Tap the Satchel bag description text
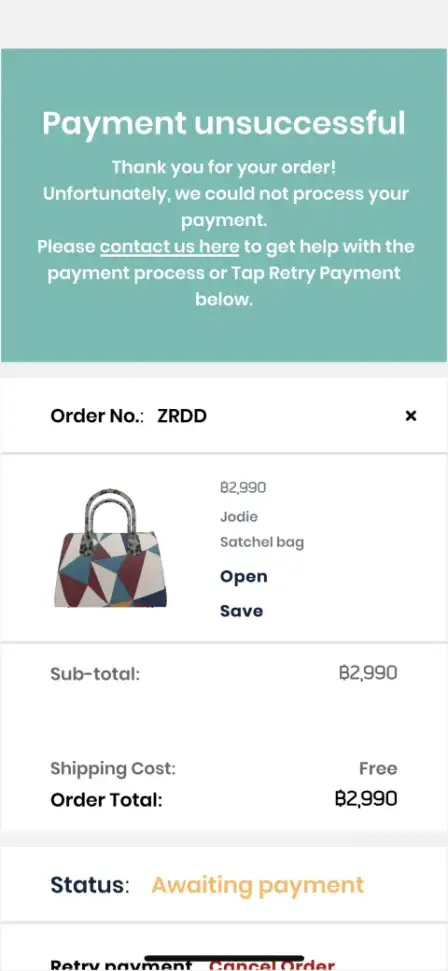 coord(261,543)
